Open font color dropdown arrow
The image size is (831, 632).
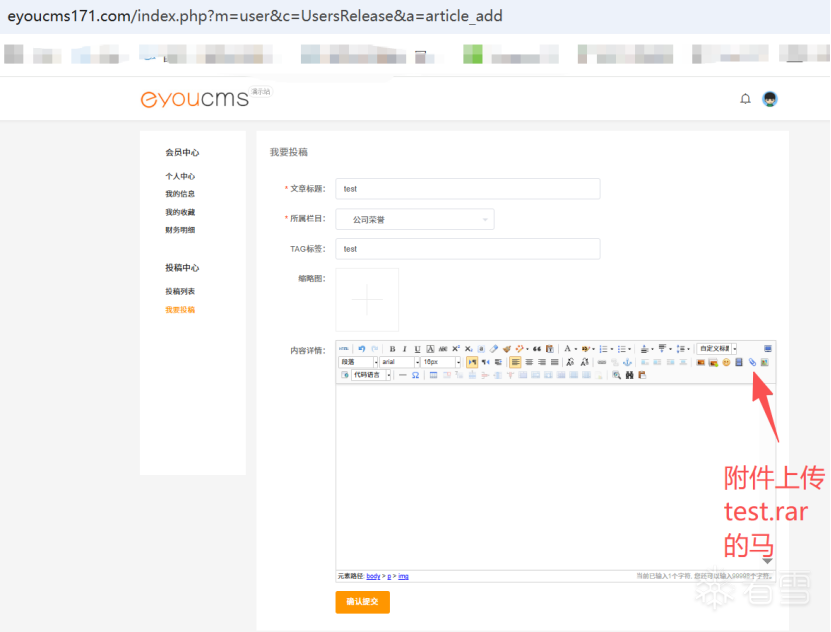tap(576, 349)
